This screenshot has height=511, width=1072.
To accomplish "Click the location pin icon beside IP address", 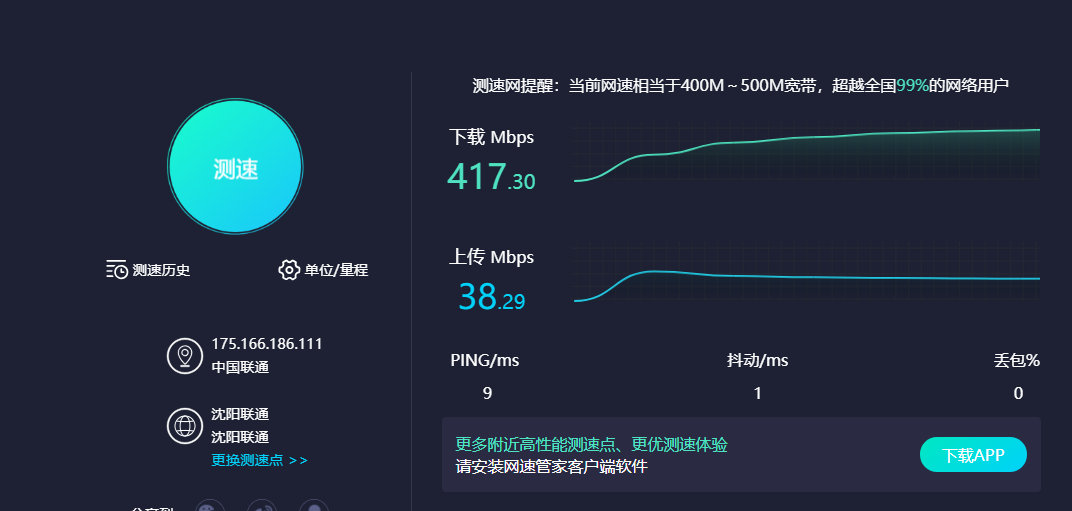I will click(185, 356).
